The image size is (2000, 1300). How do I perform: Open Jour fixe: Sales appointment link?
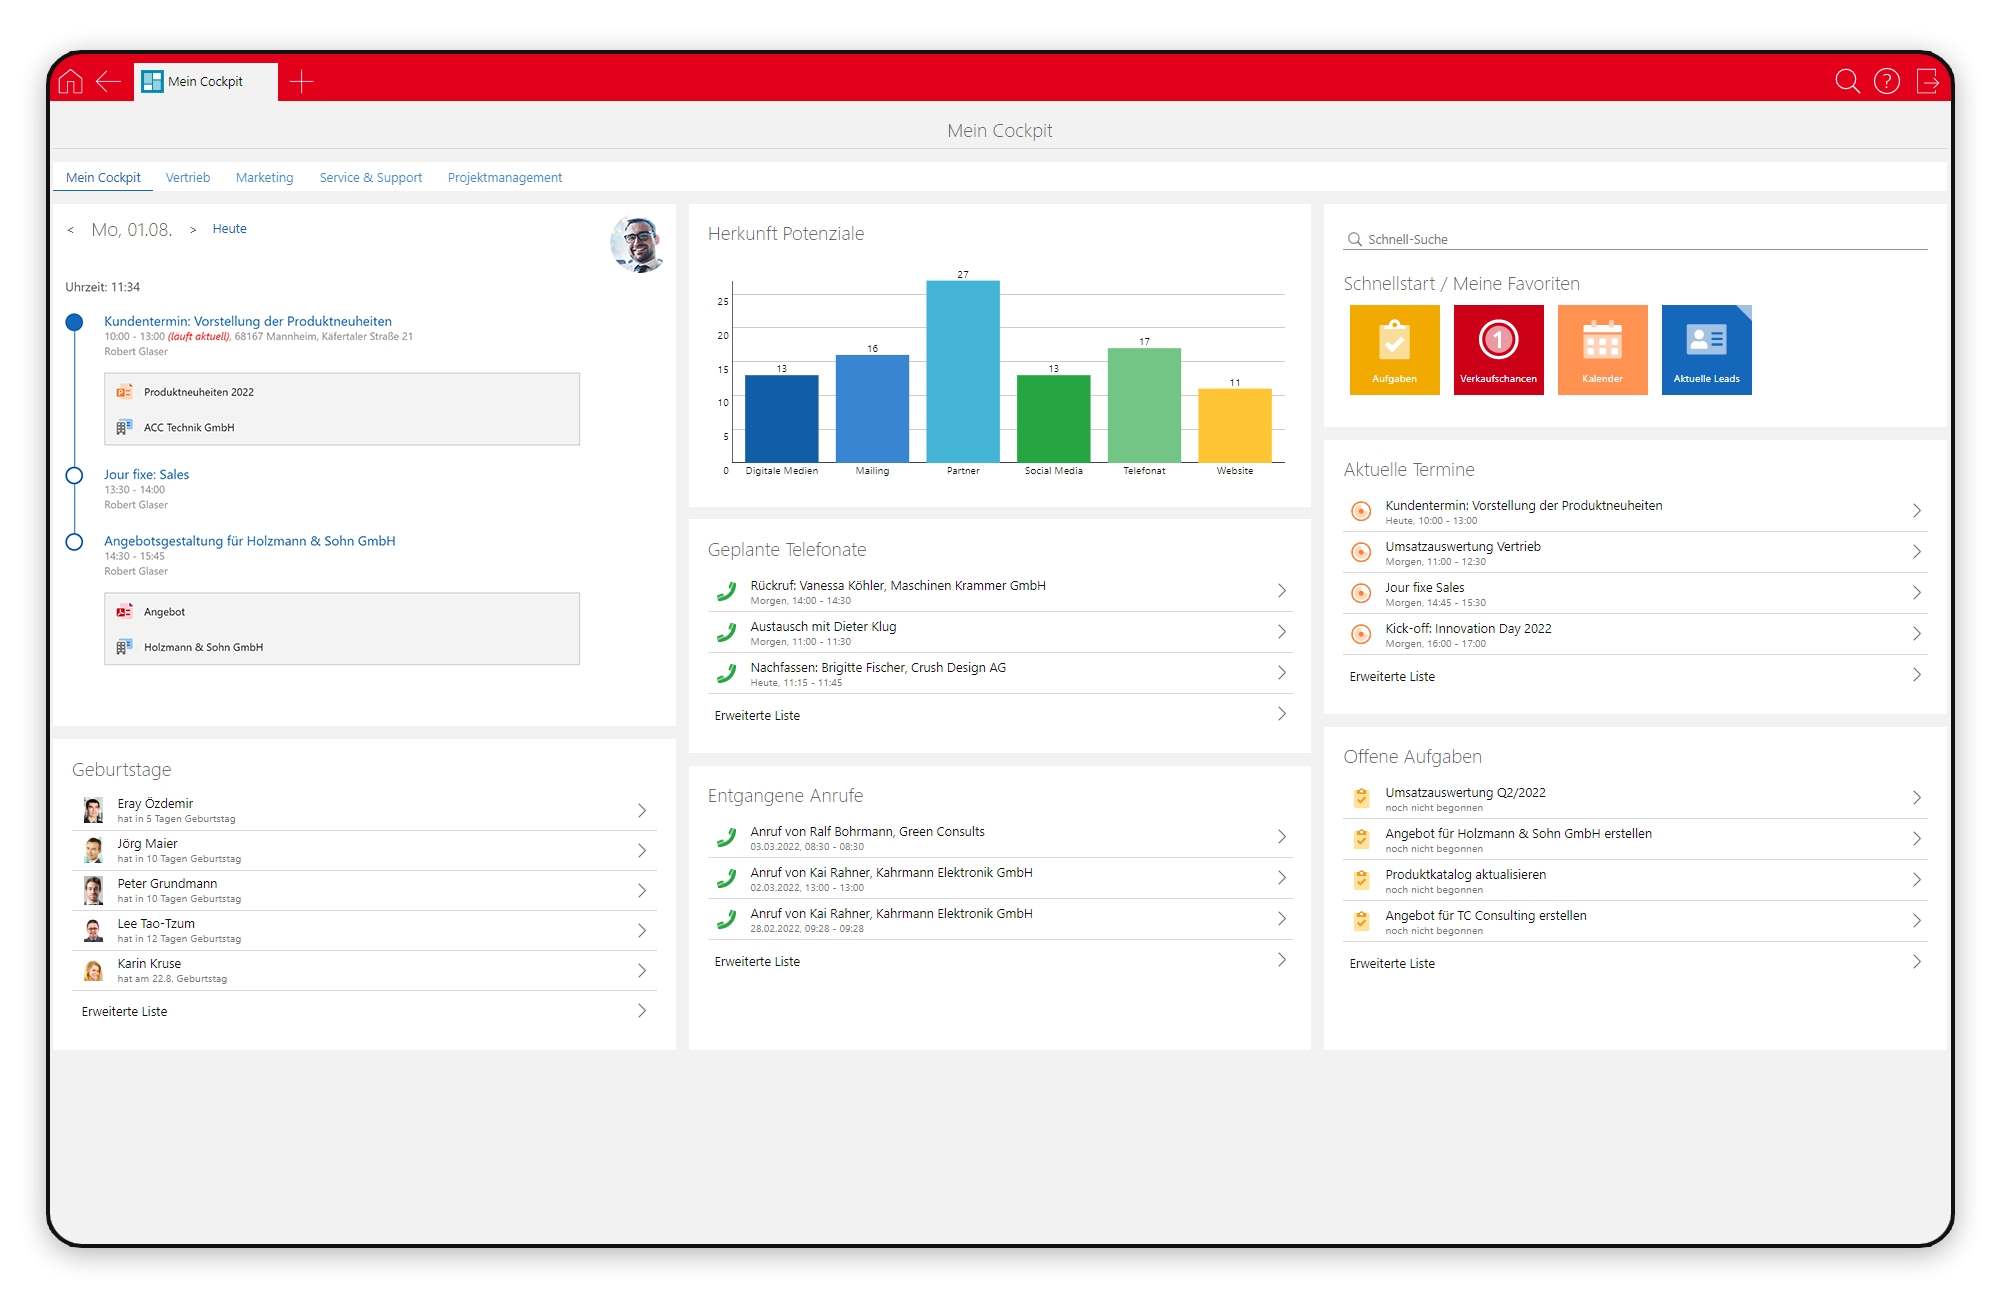[x=146, y=474]
